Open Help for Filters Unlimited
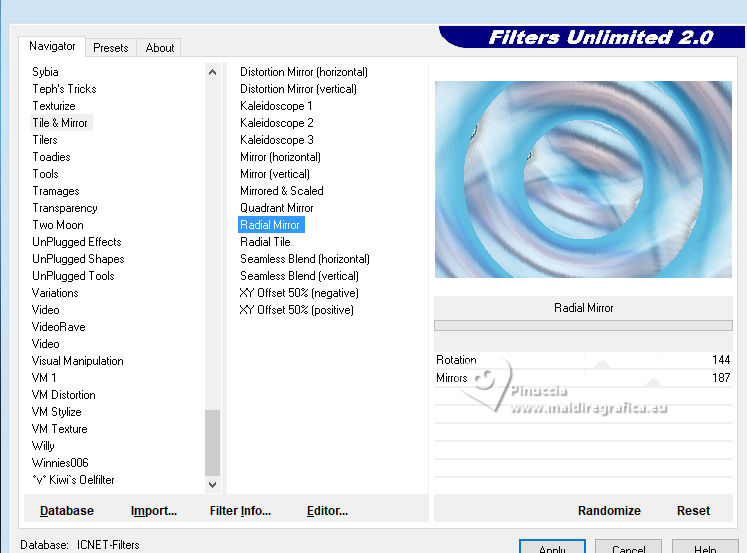Image resolution: width=747 pixels, height=553 pixels. click(705, 547)
